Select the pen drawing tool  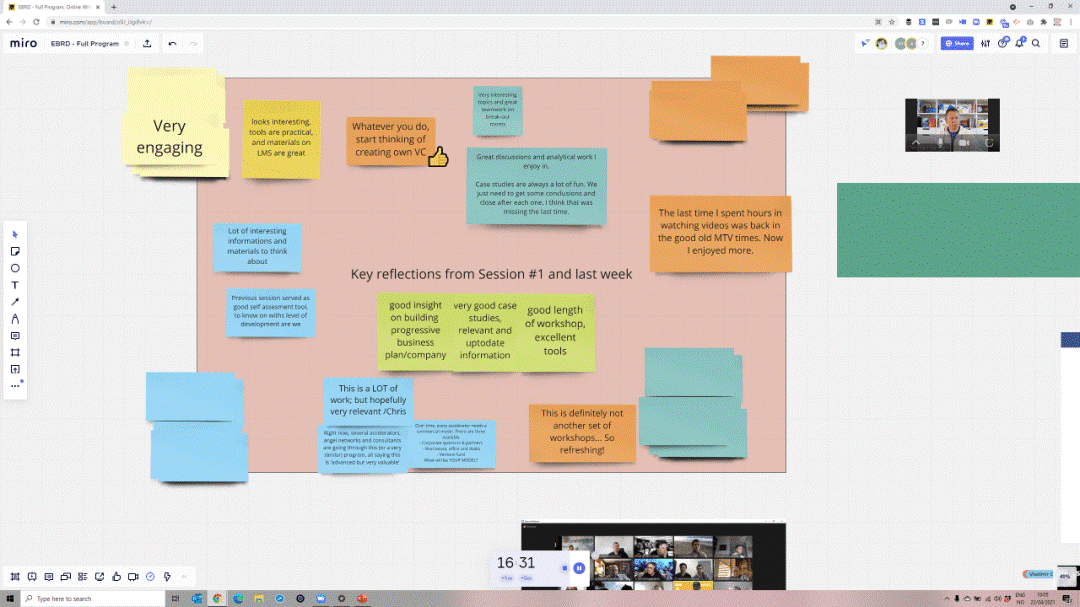pyautogui.click(x=15, y=319)
